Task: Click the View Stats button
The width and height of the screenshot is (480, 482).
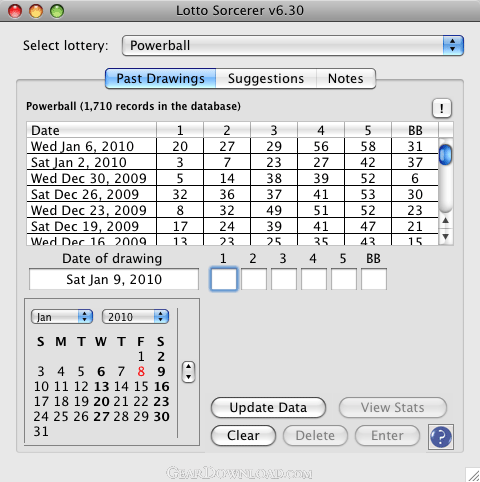Action: (x=393, y=407)
